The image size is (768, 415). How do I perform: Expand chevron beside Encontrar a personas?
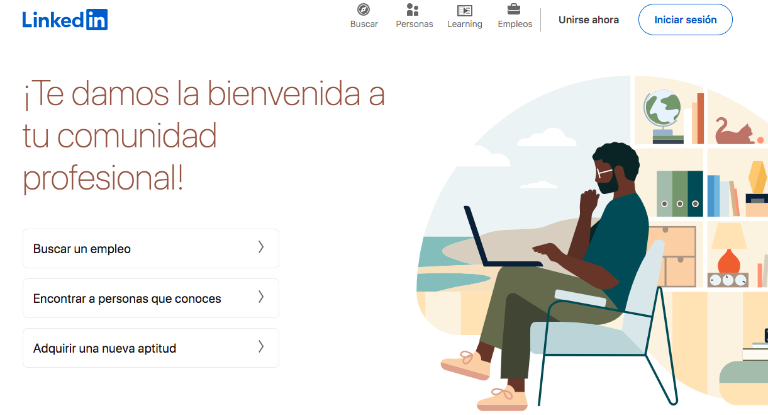[x=261, y=296]
